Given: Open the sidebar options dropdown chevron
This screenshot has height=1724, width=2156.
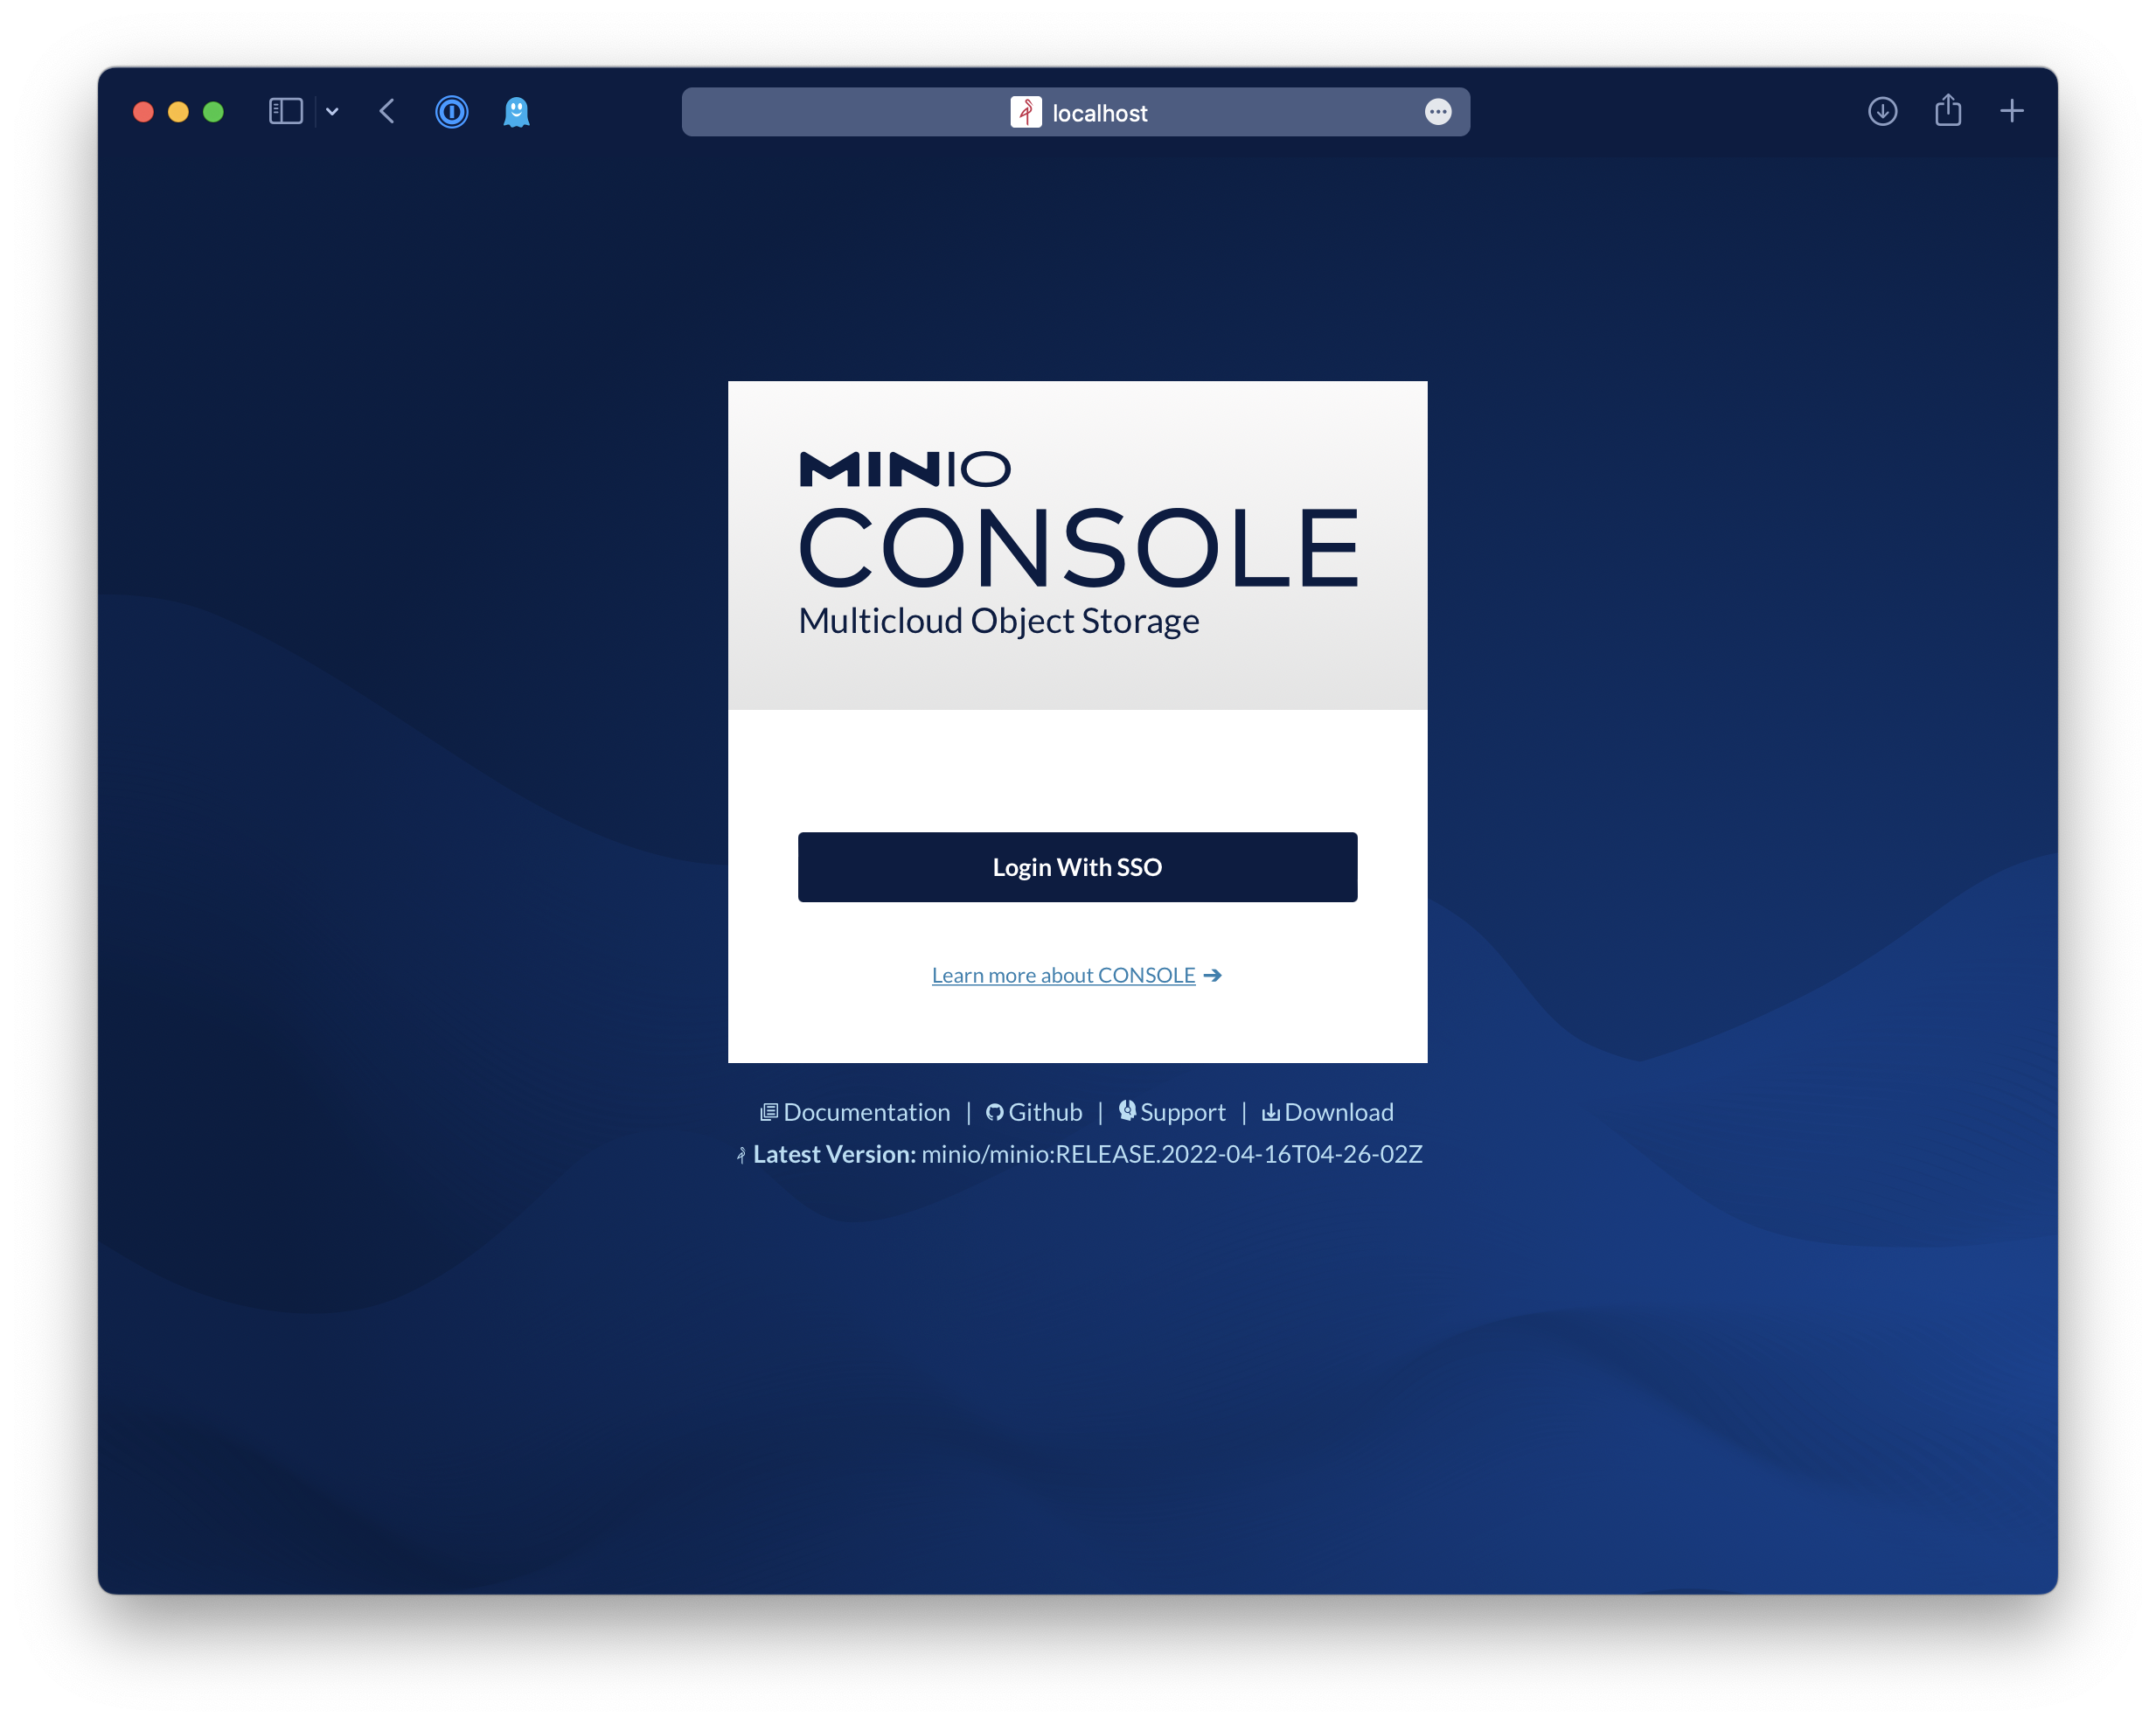Looking at the screenshot, I should [x=332, y=112].
